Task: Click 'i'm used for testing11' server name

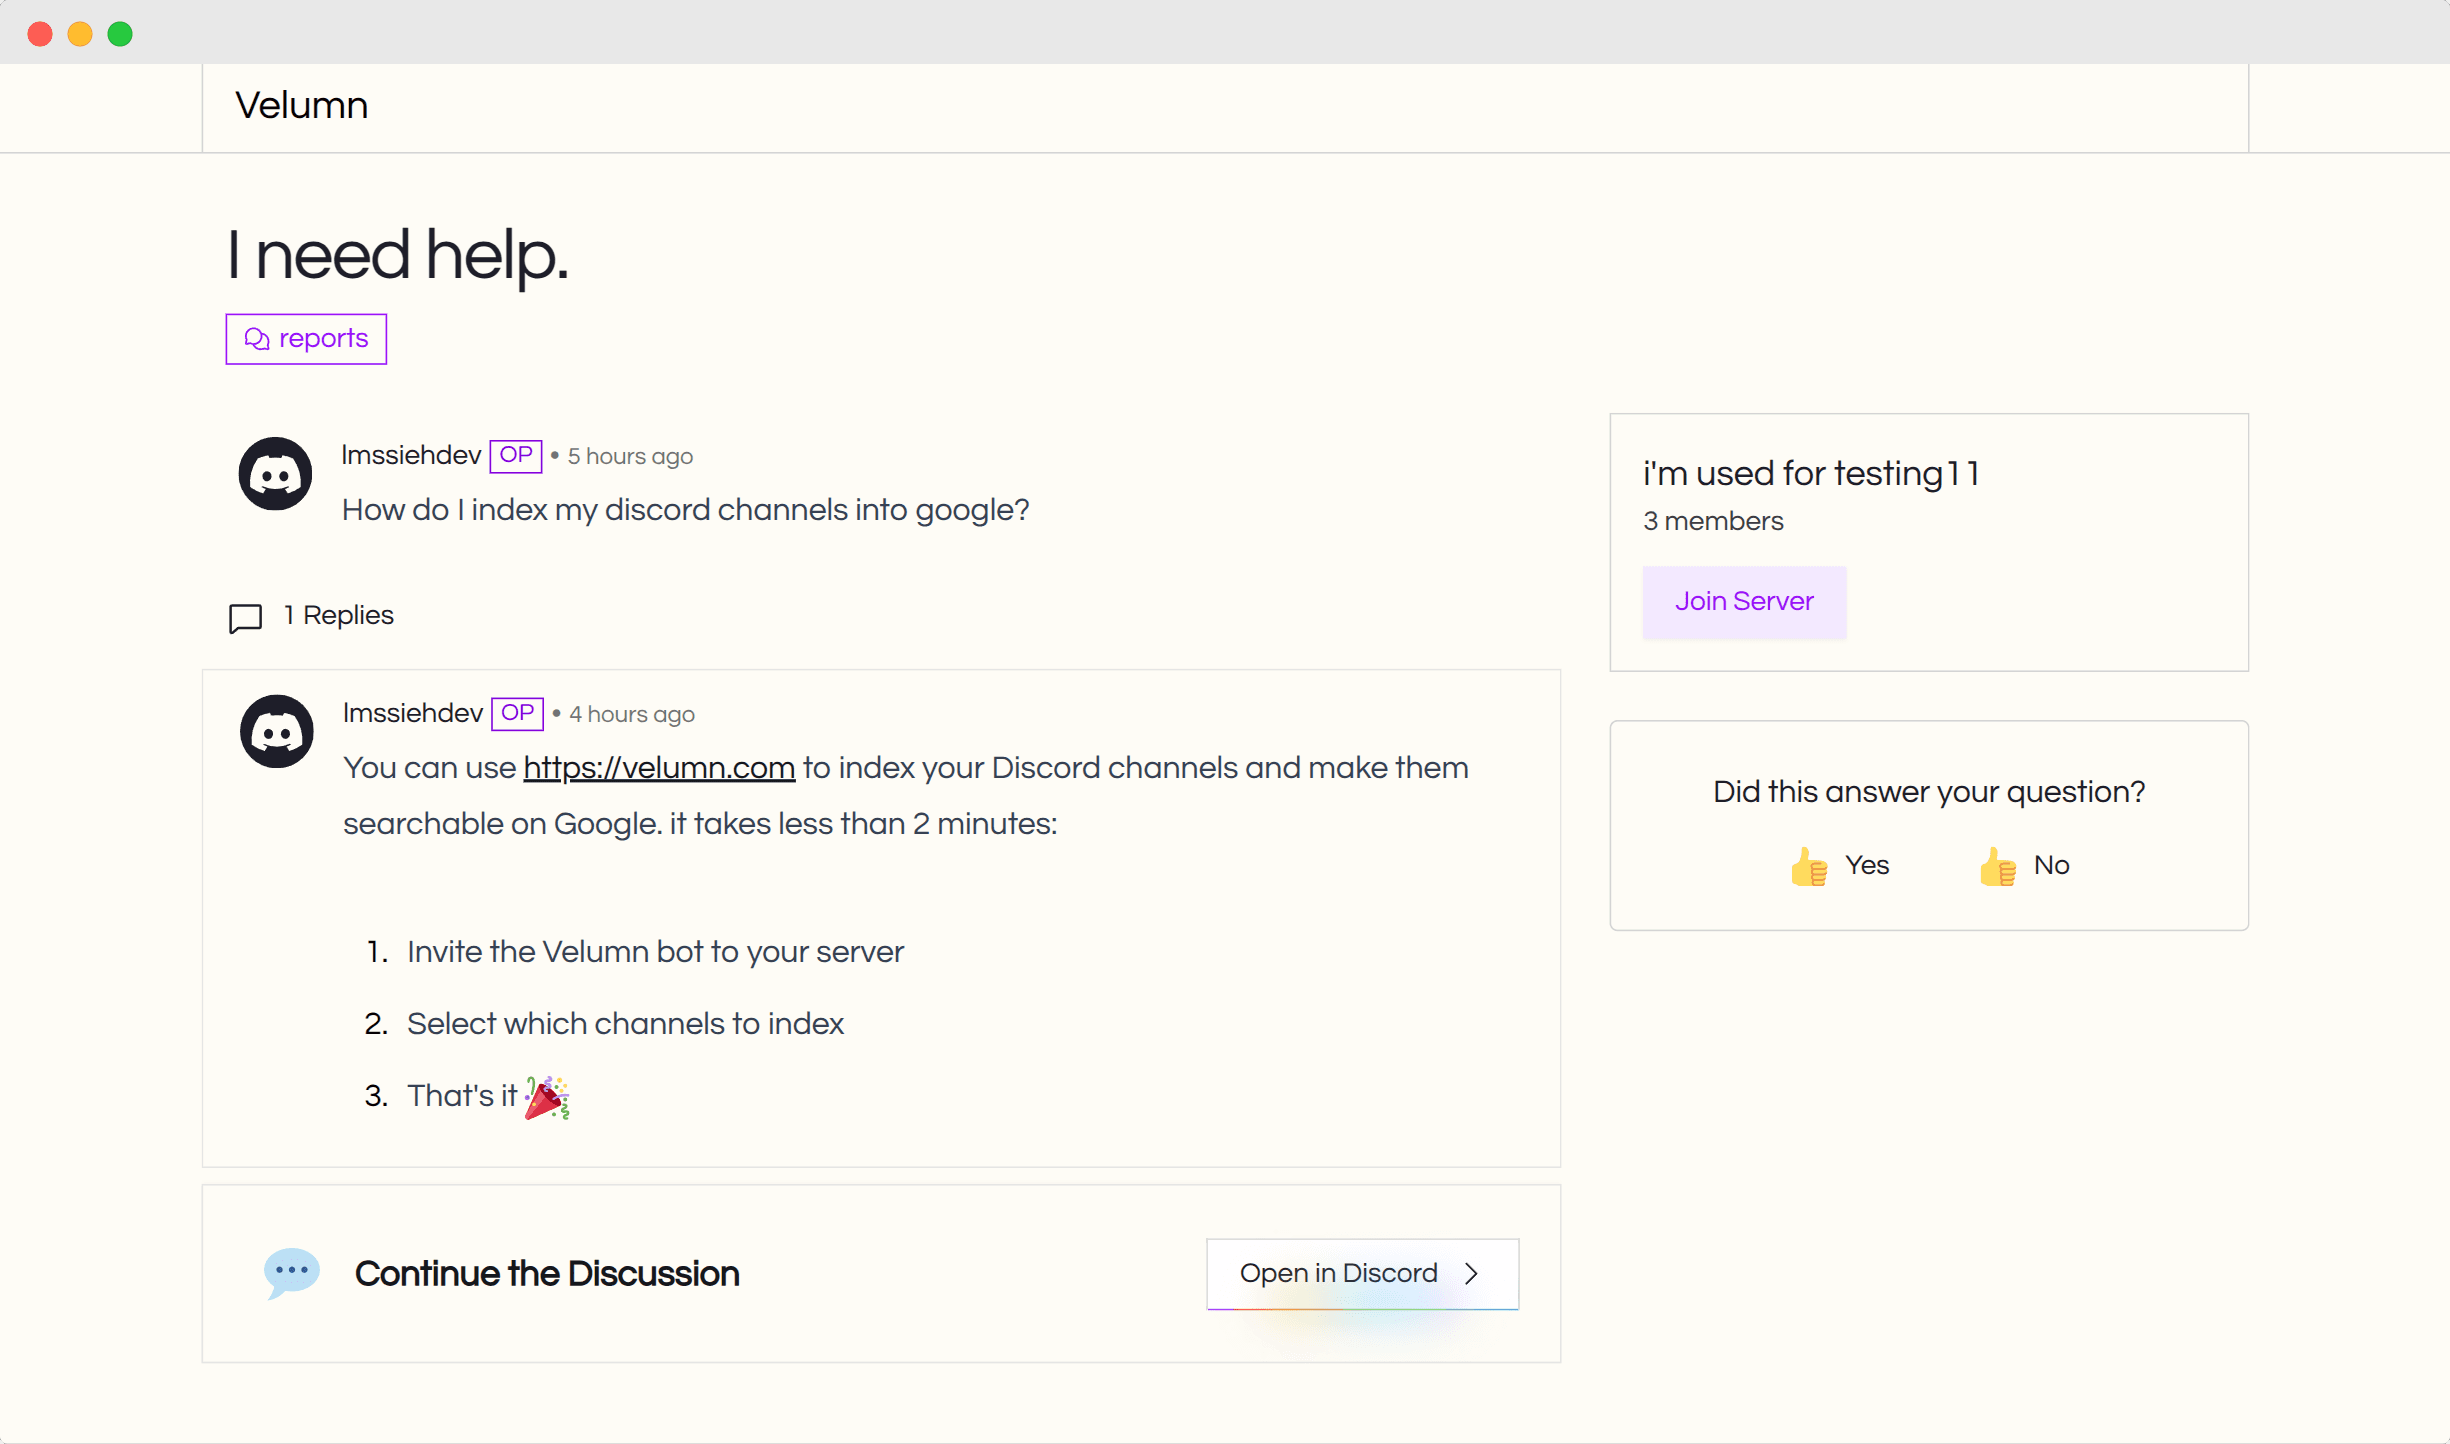Action: 1811,473
